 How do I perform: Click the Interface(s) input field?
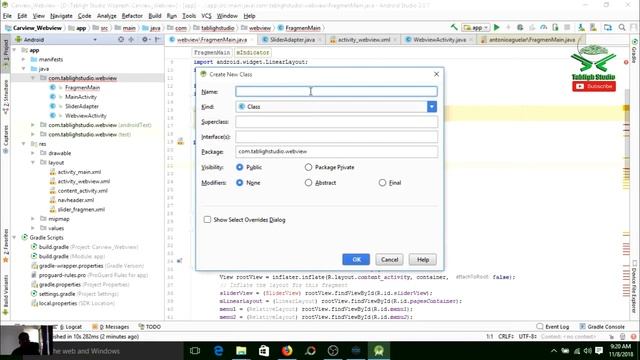tap(336, 137)
